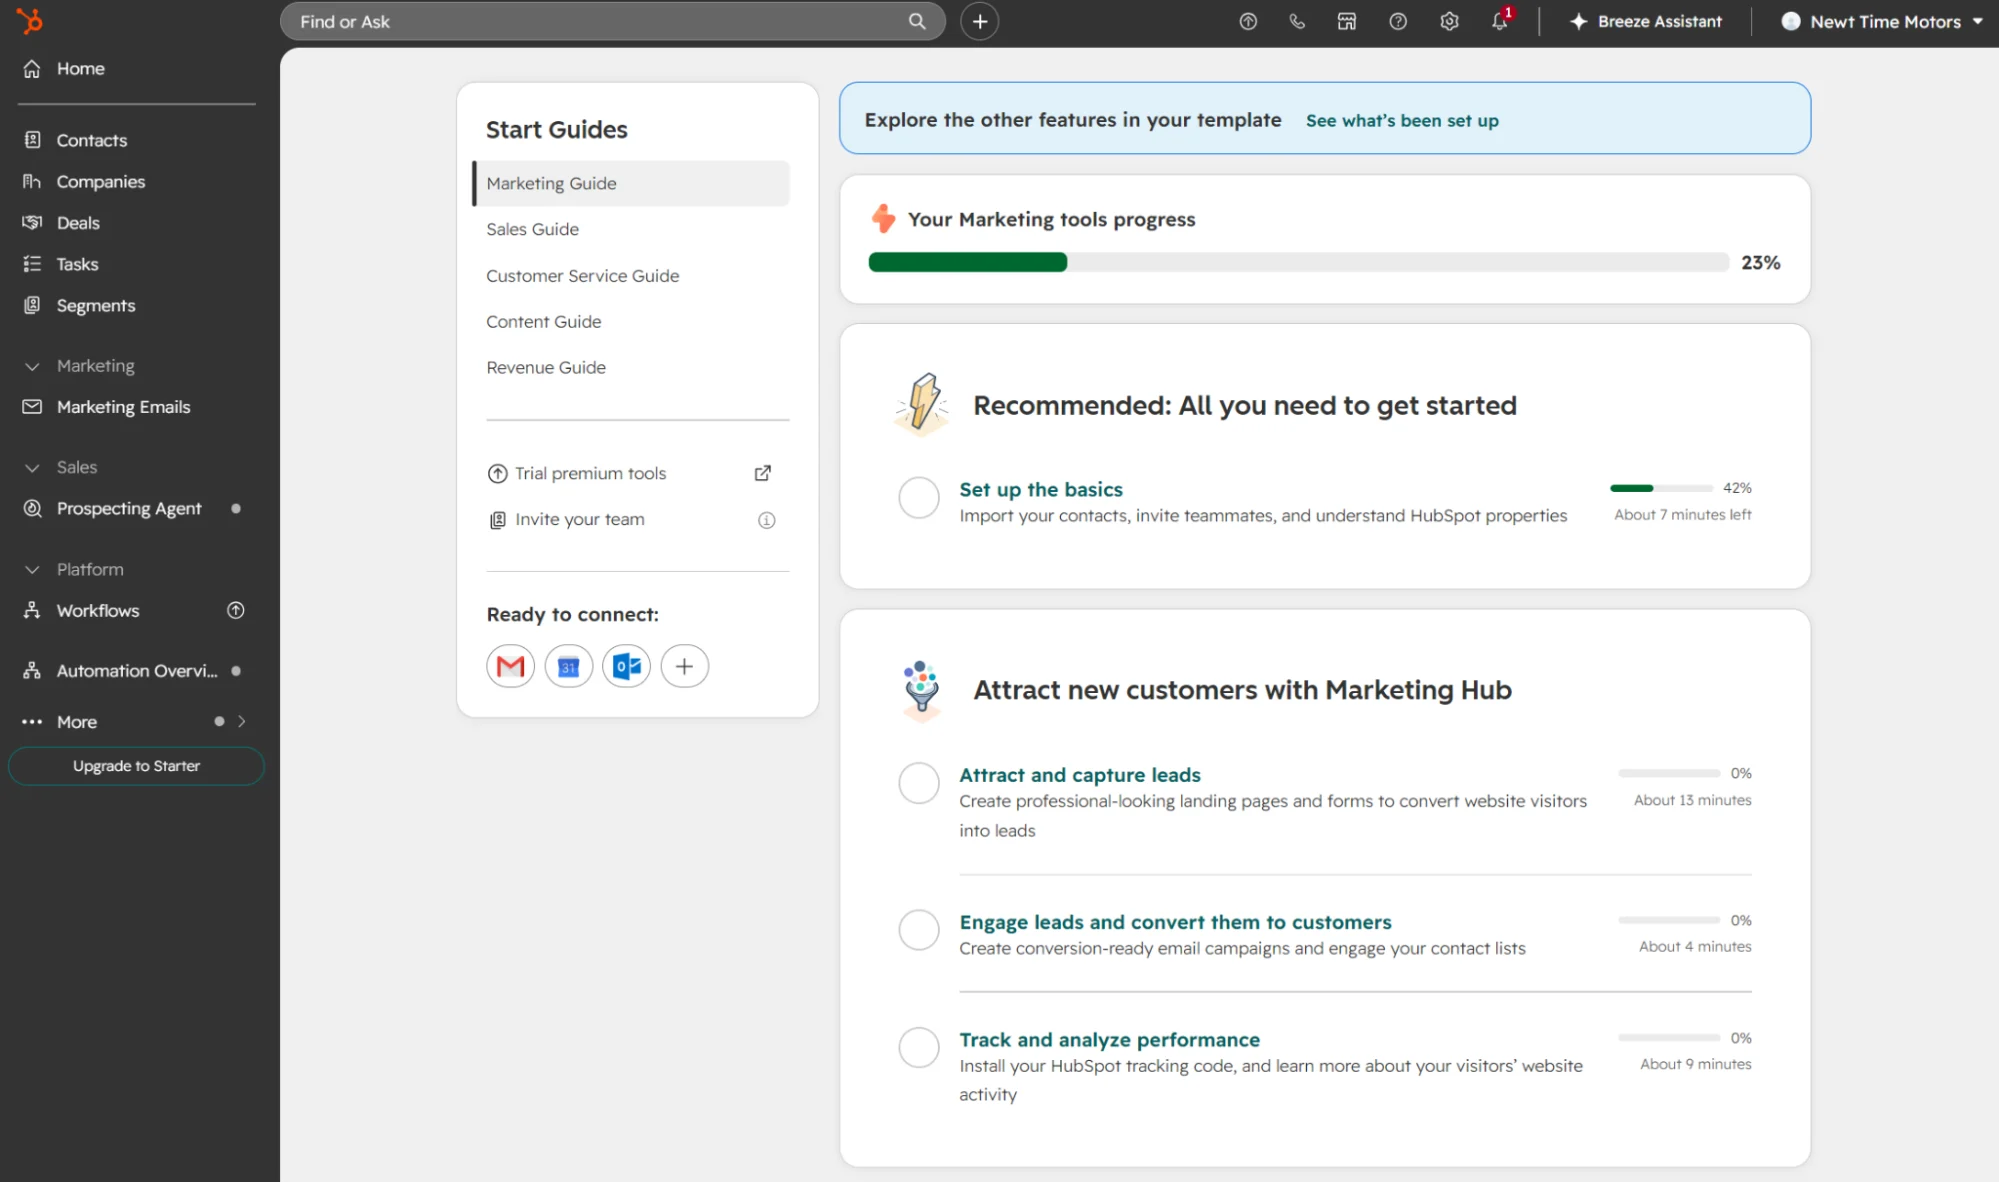Click Trial premium tools link
The width and height of the screenshot is (1999, 1183).
[590, 473]
